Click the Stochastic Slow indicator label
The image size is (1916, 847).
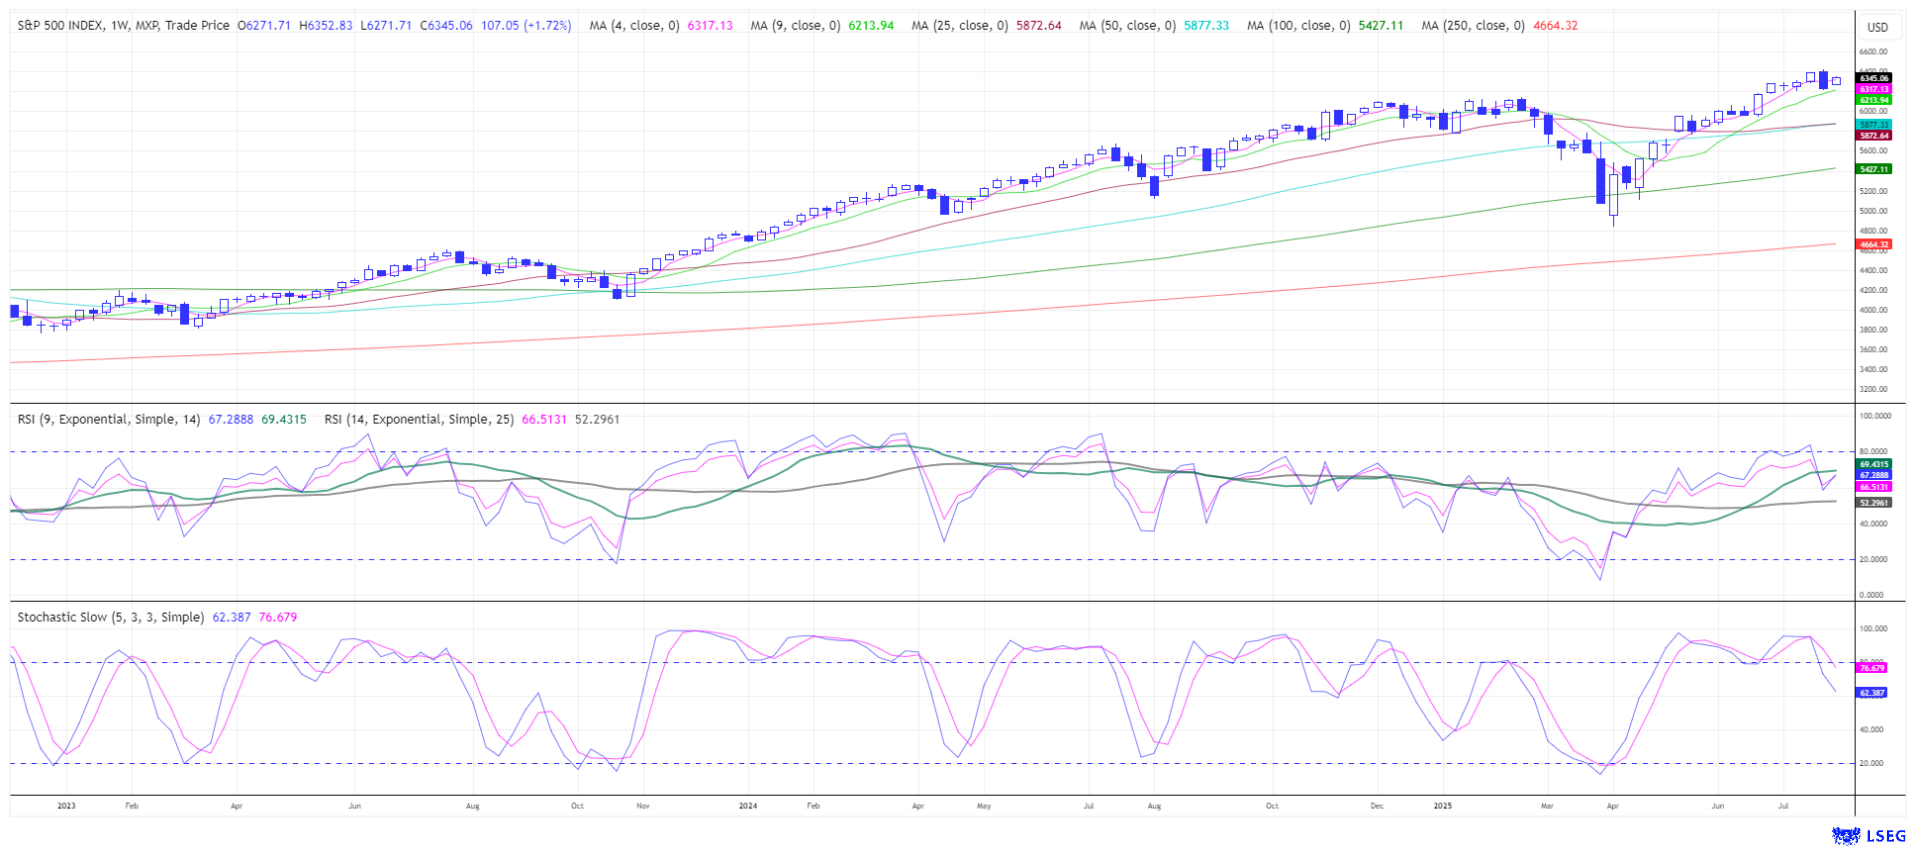pyautogui.click(x=110, y=617)
